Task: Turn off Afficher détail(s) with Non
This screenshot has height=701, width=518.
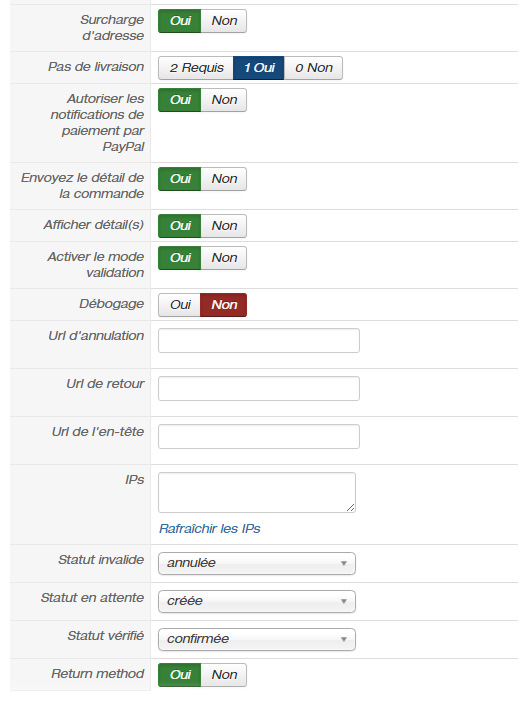Action: 224,226
